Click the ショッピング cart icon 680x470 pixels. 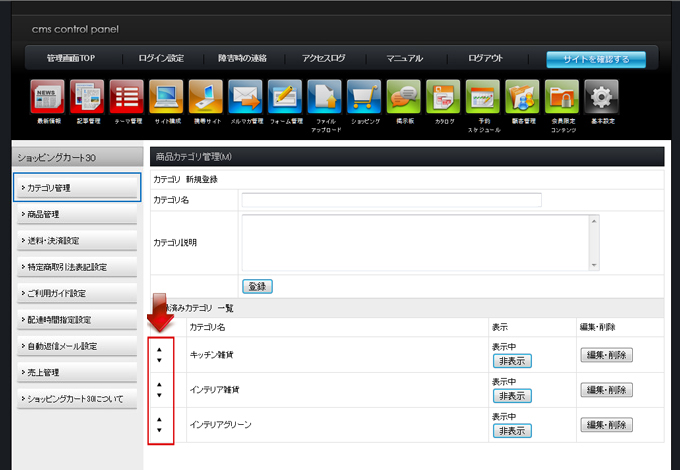pyautogui.click(x=364, y=97)
